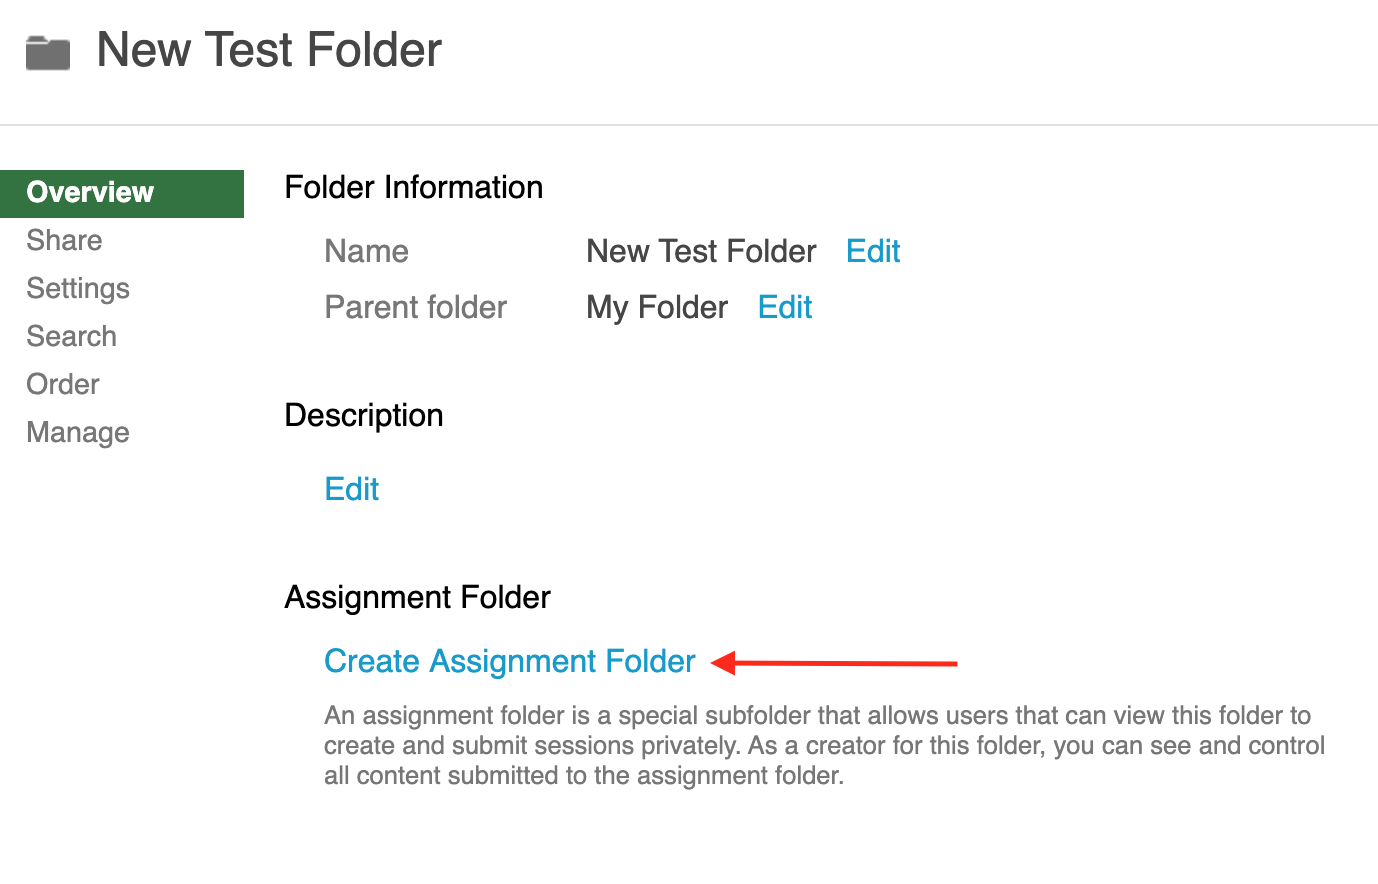
Task: Edit the parent folder
Action: [785, 307]
